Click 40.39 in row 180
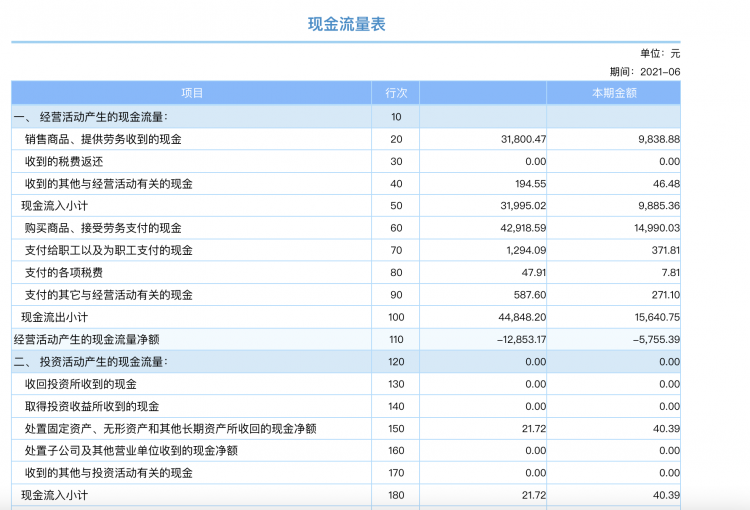Viewport: 750px width, 510px height. (x=666, y=495)
